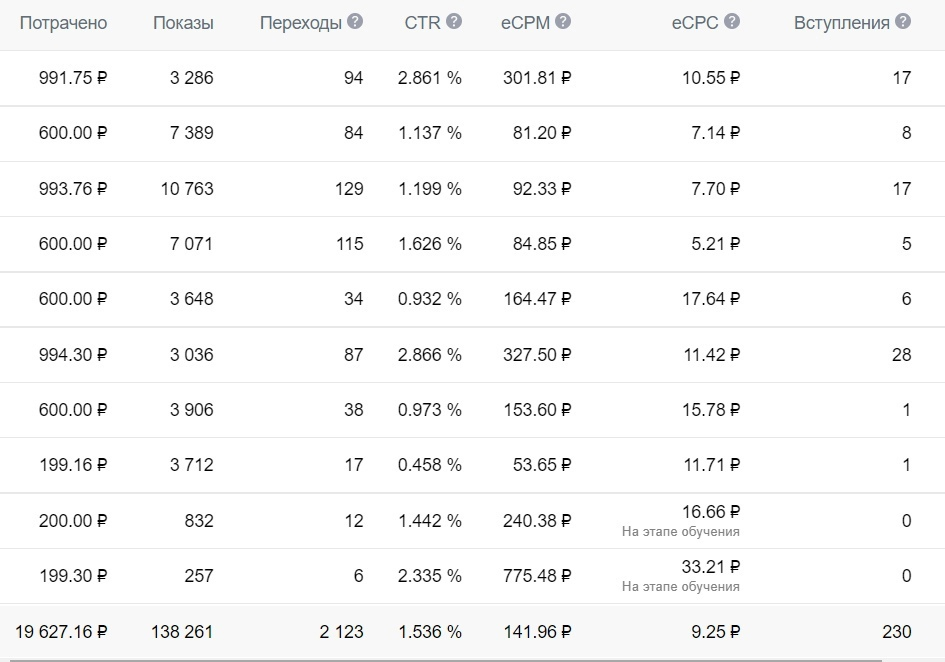The width and height of the screenshot is (945, 662).
Task: Select impressions value 7 071
Action: [x=192, y=244]
